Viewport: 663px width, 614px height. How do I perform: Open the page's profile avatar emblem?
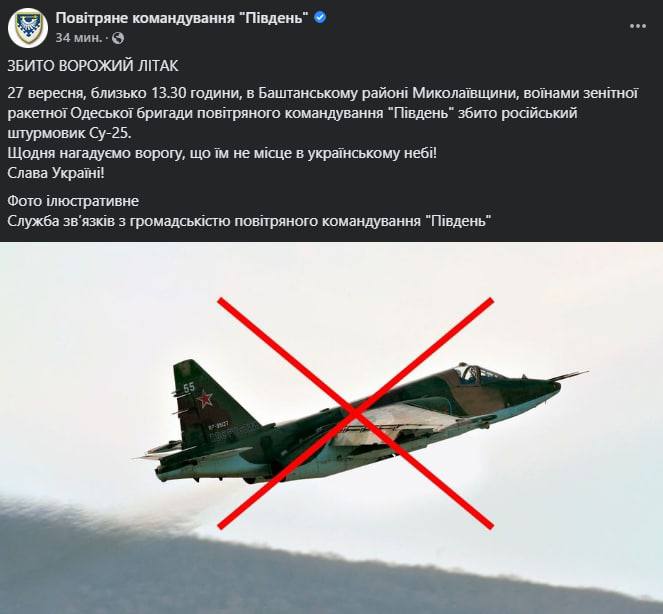[x=28, y=28]
